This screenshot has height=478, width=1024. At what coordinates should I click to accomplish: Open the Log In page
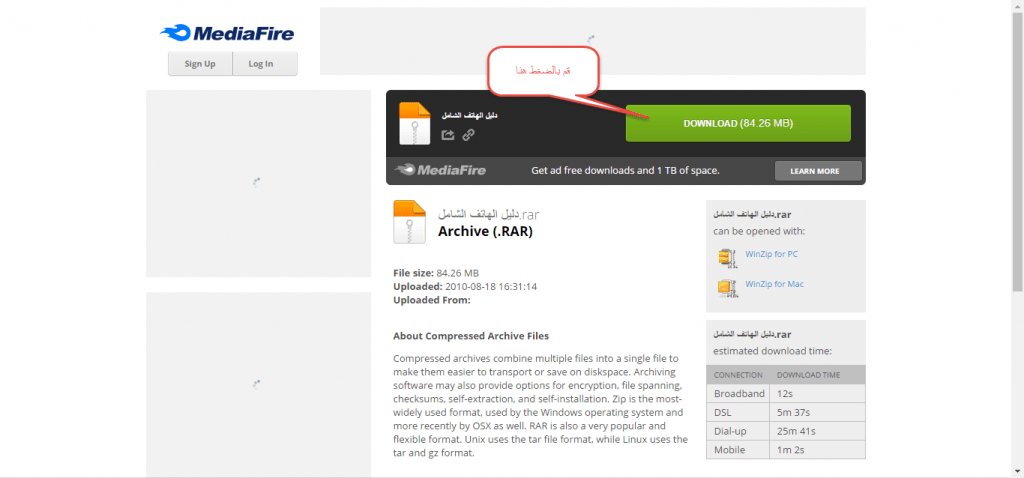261,63
